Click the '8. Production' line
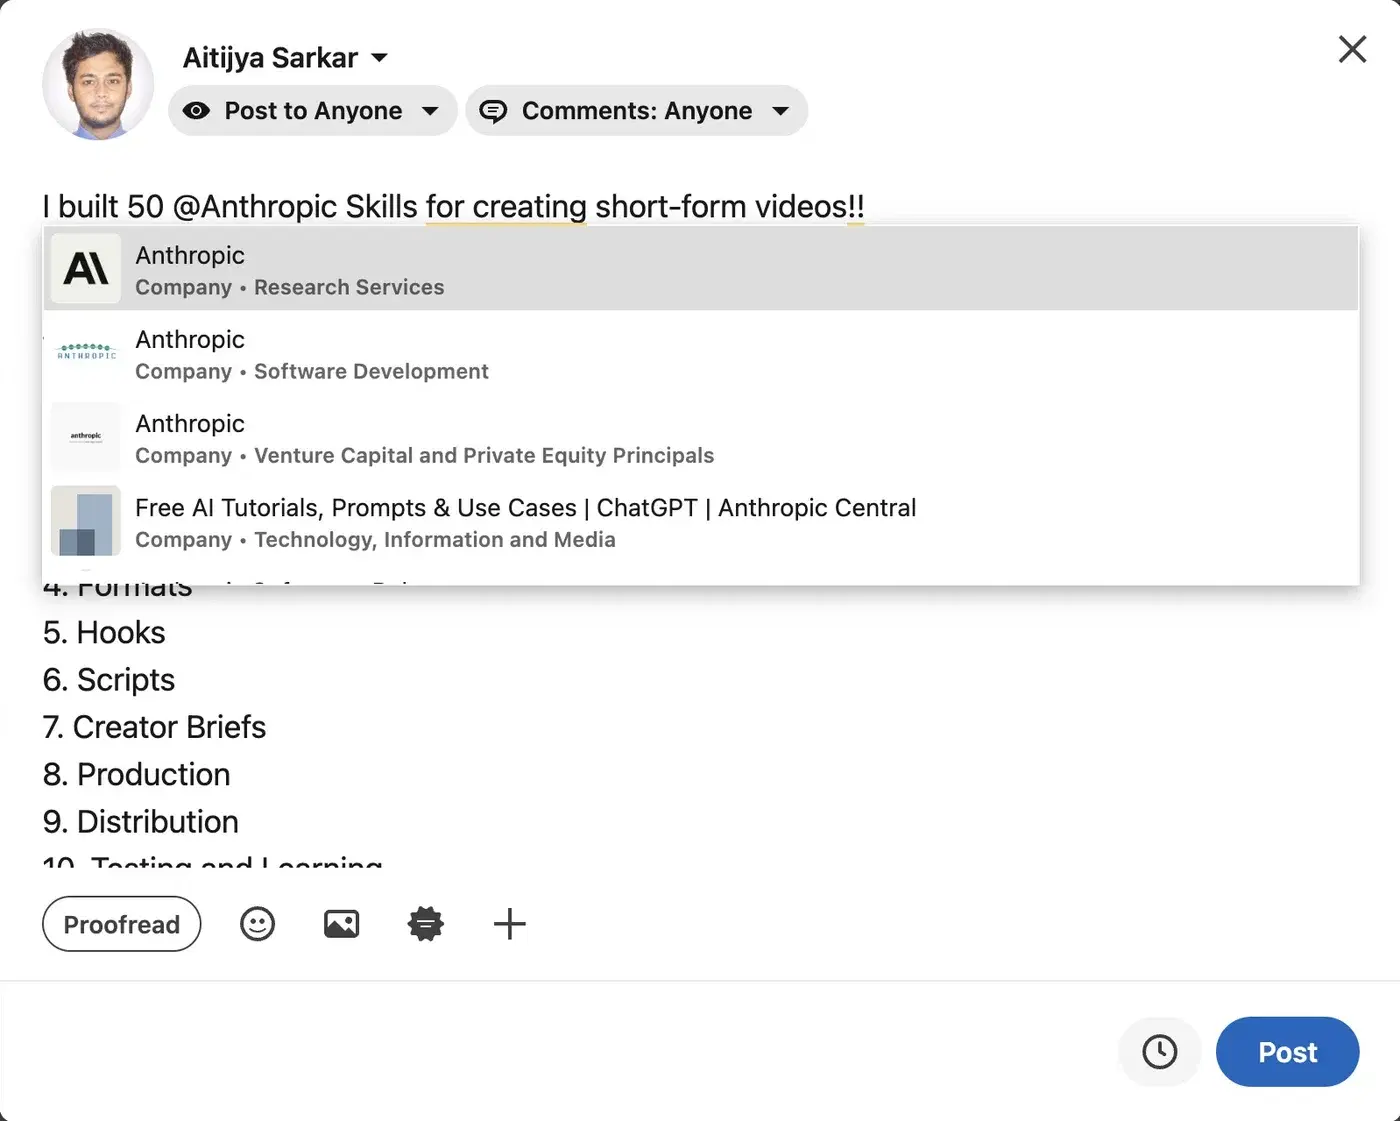 coord(136,775)
